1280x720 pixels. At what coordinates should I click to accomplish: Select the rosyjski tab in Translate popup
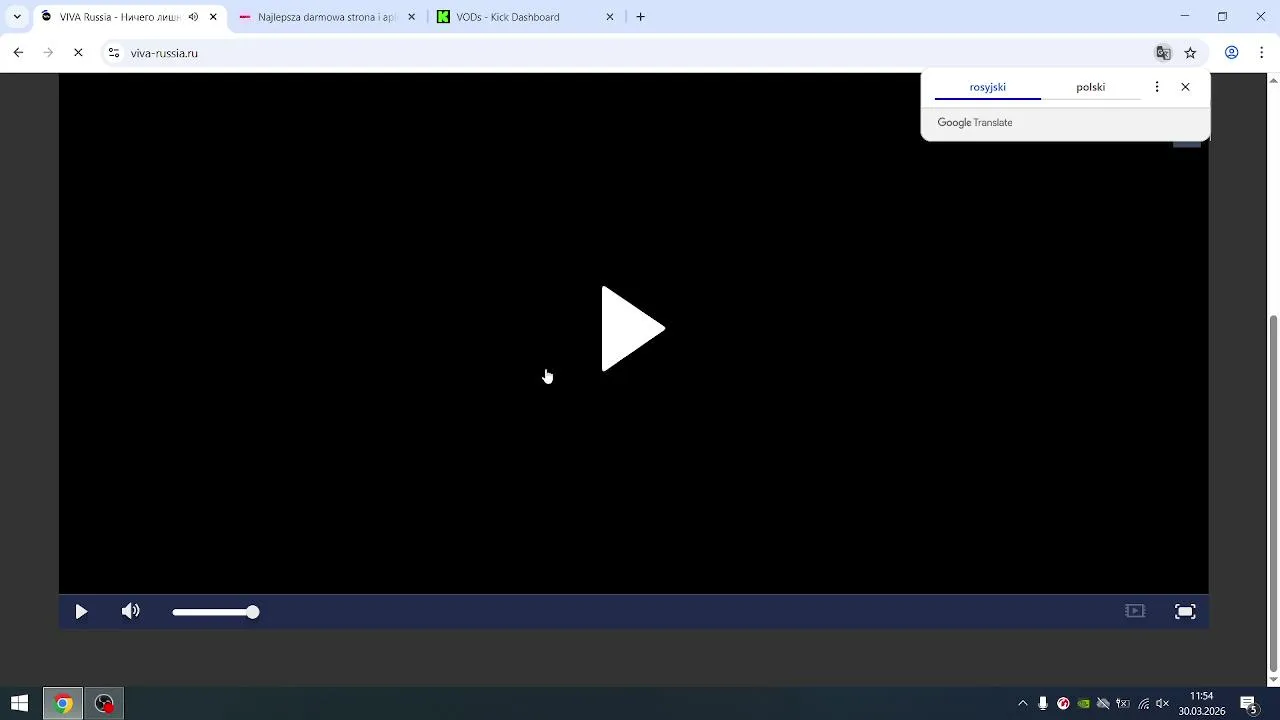(x=987, y=87)
